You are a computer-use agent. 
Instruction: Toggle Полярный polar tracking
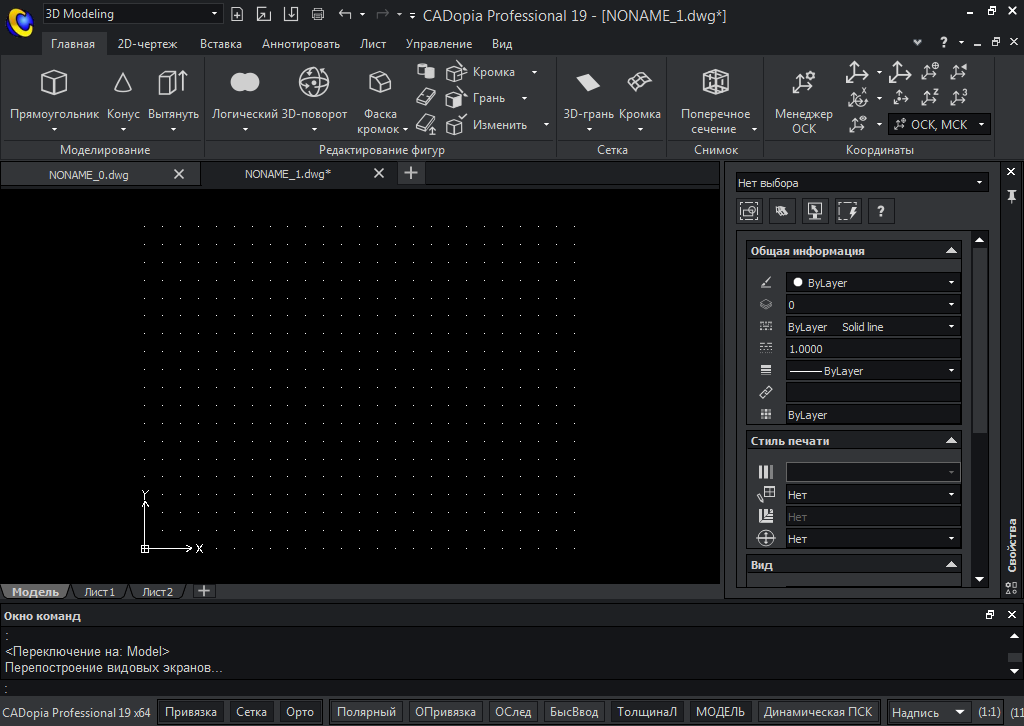coord(366,712)
